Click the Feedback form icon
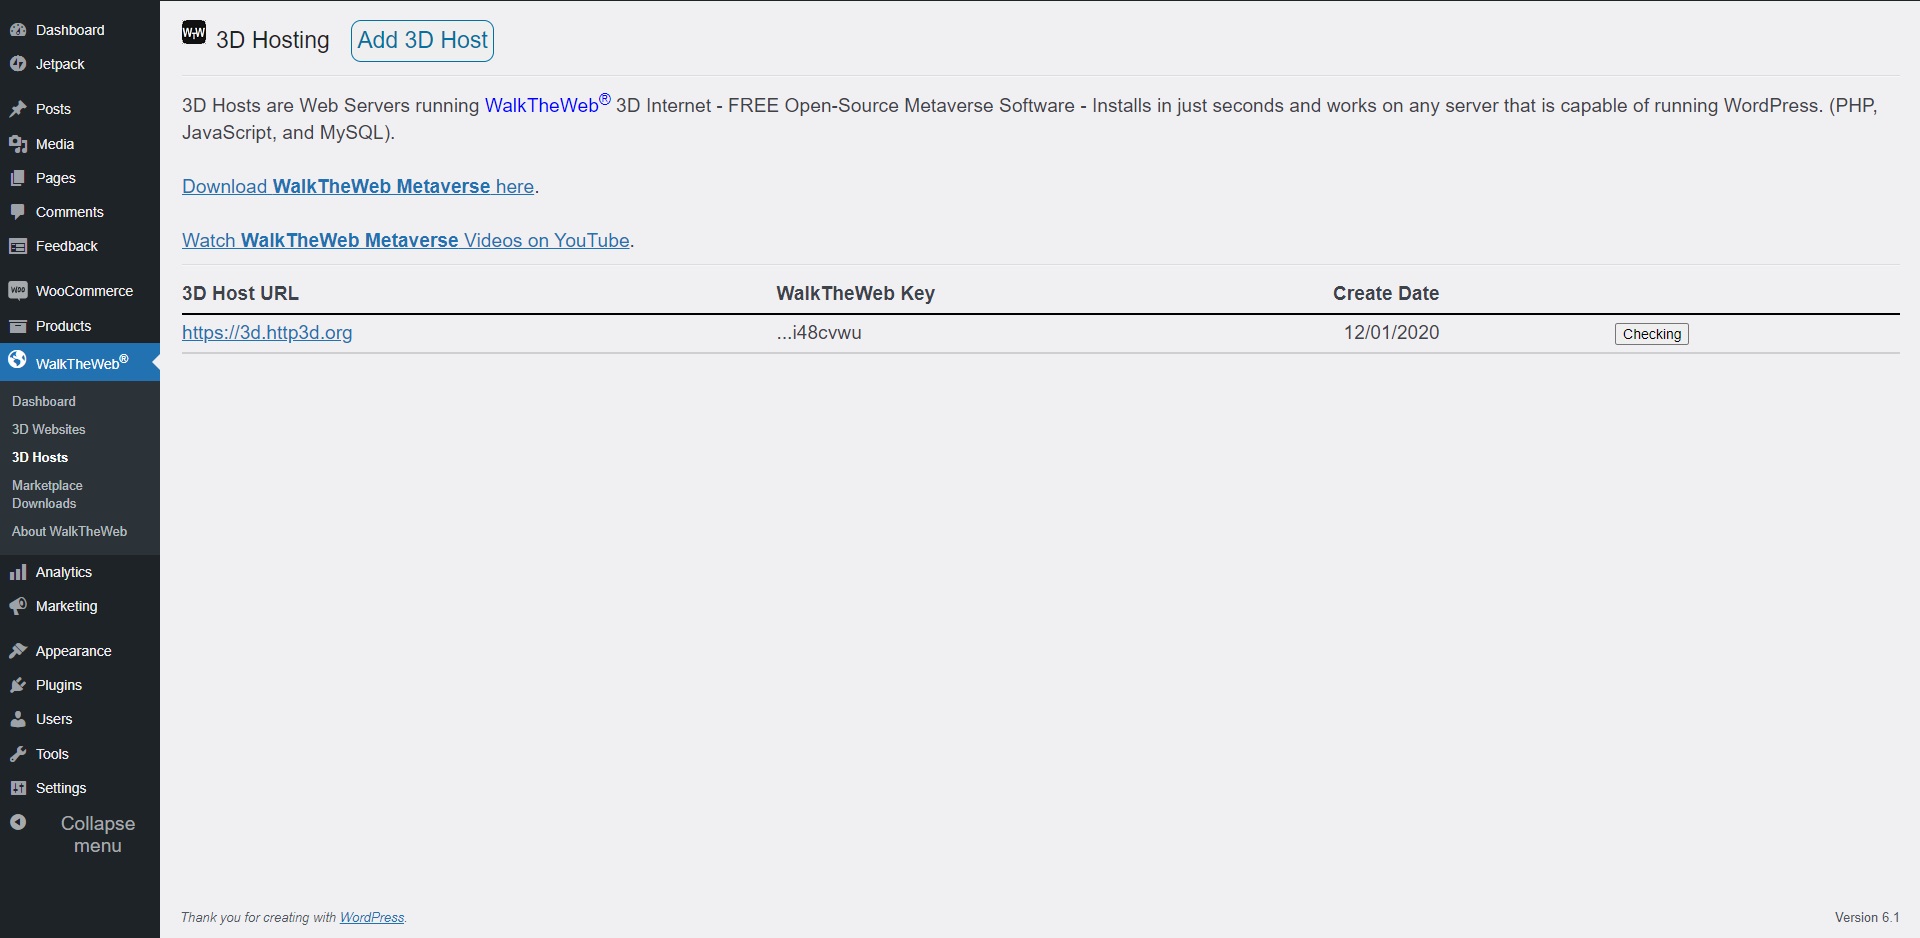The width and height of the screenshot is (1920, 938). (x=18, y=246)
